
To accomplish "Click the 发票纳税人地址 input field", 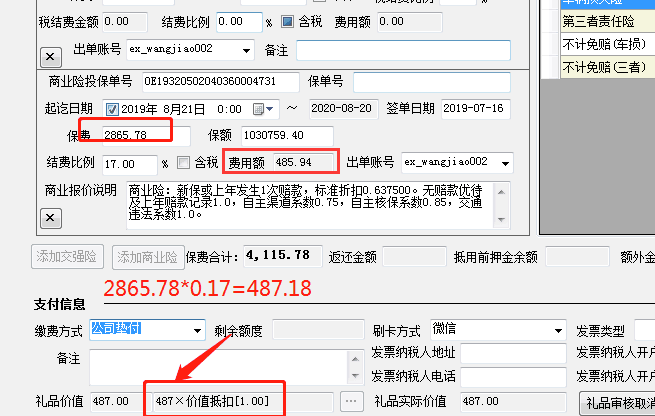I will coord(513,353).
